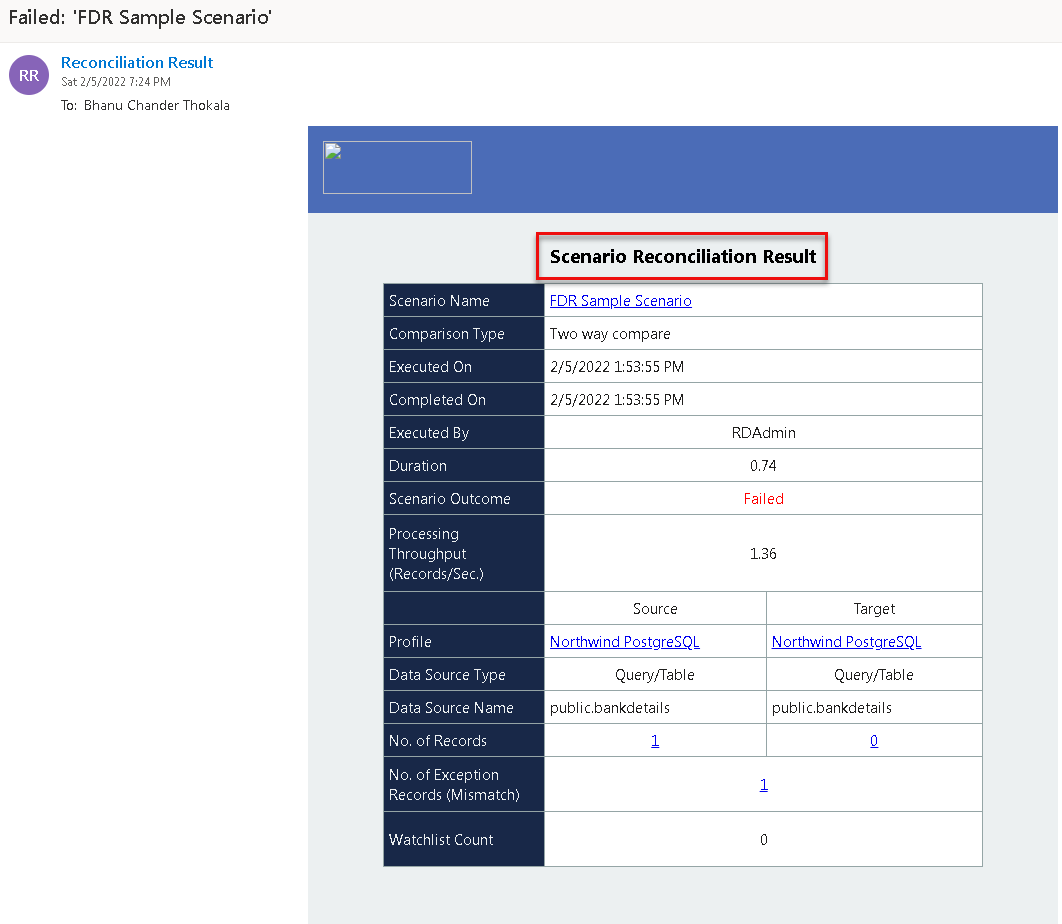
Task: Click the Comparison Type label
Action: 446,334
